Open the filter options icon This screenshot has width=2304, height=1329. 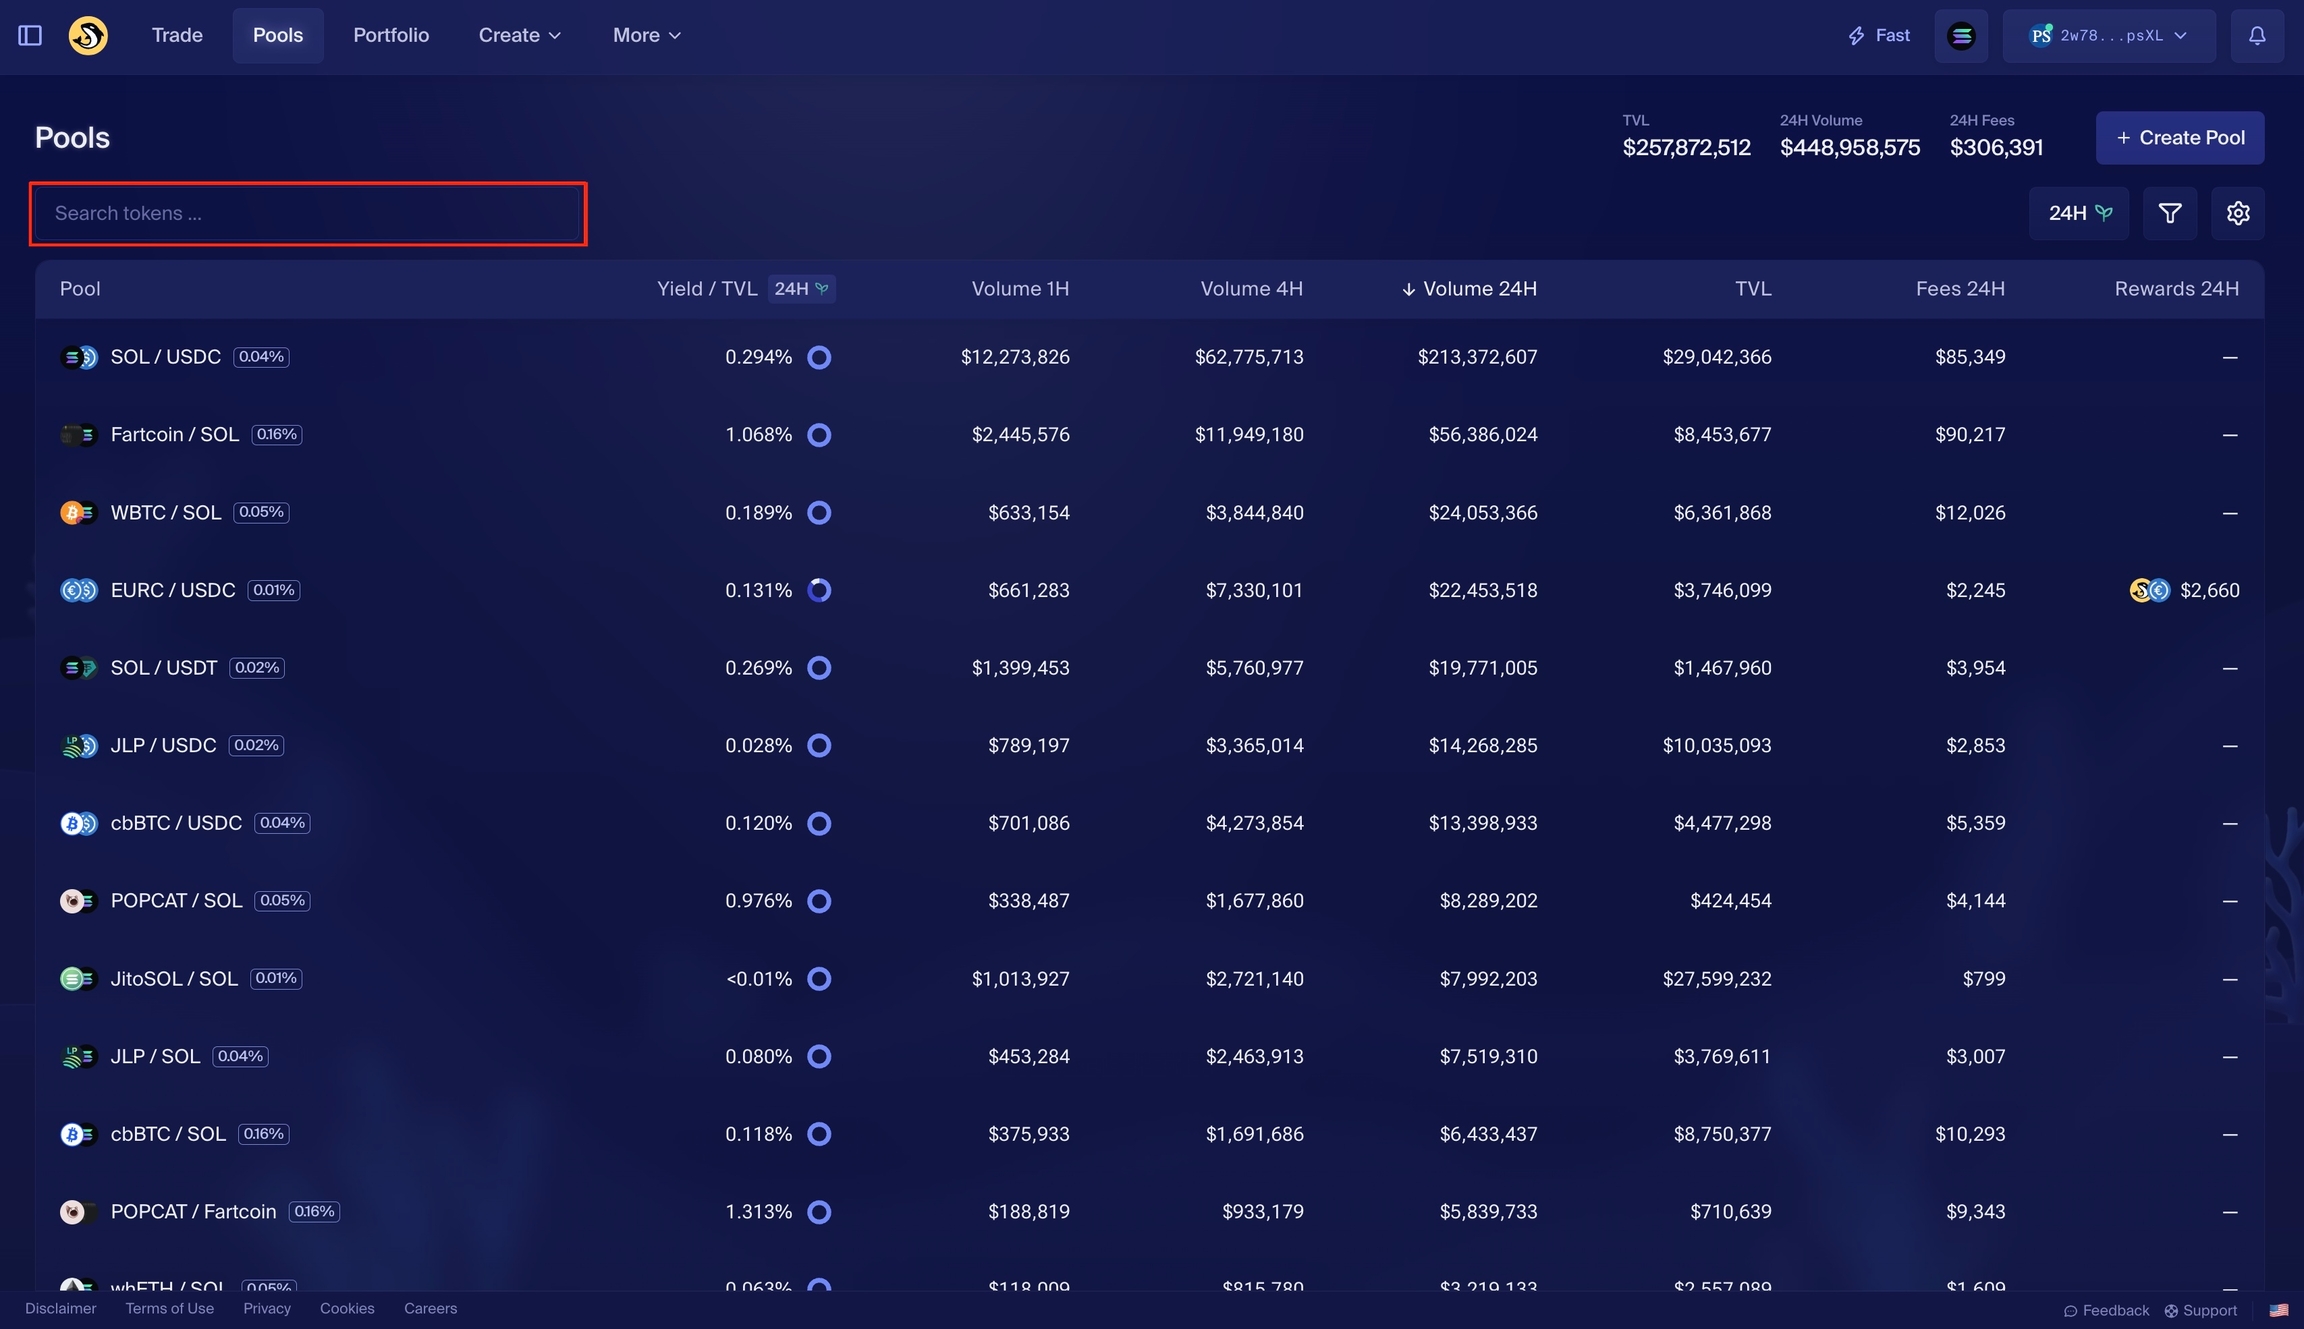point(2169,212)
